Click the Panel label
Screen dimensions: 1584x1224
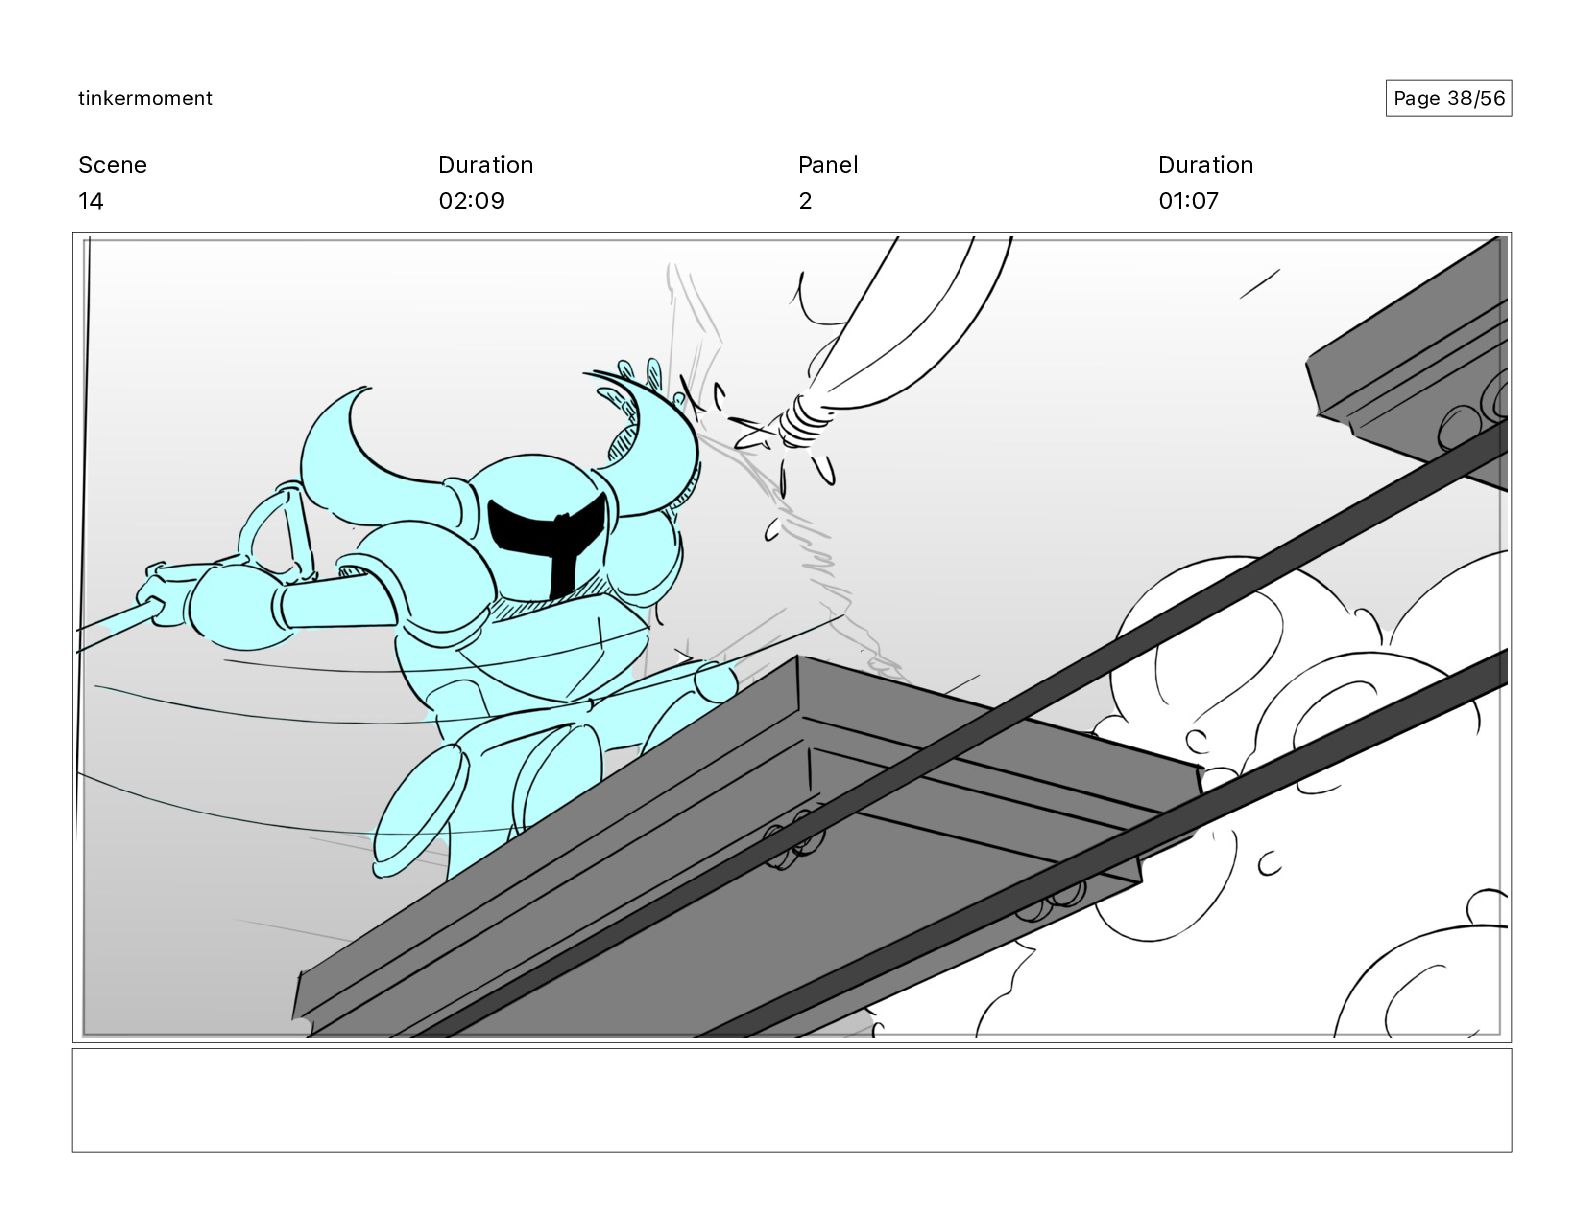click(828, 165)
